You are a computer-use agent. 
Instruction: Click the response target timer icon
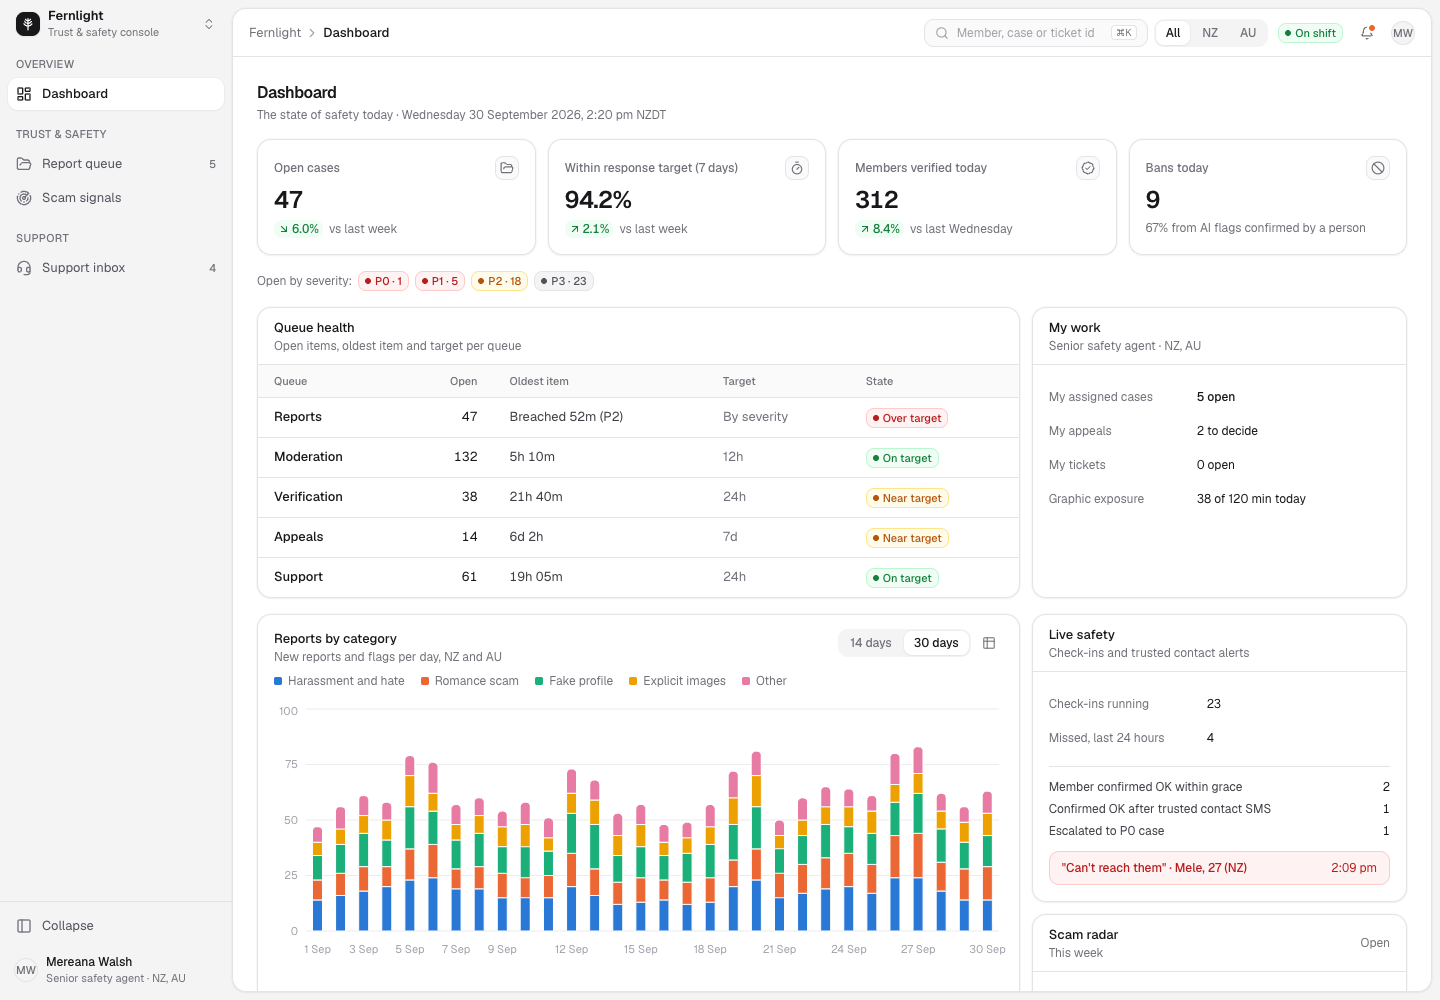coord(797,168)
